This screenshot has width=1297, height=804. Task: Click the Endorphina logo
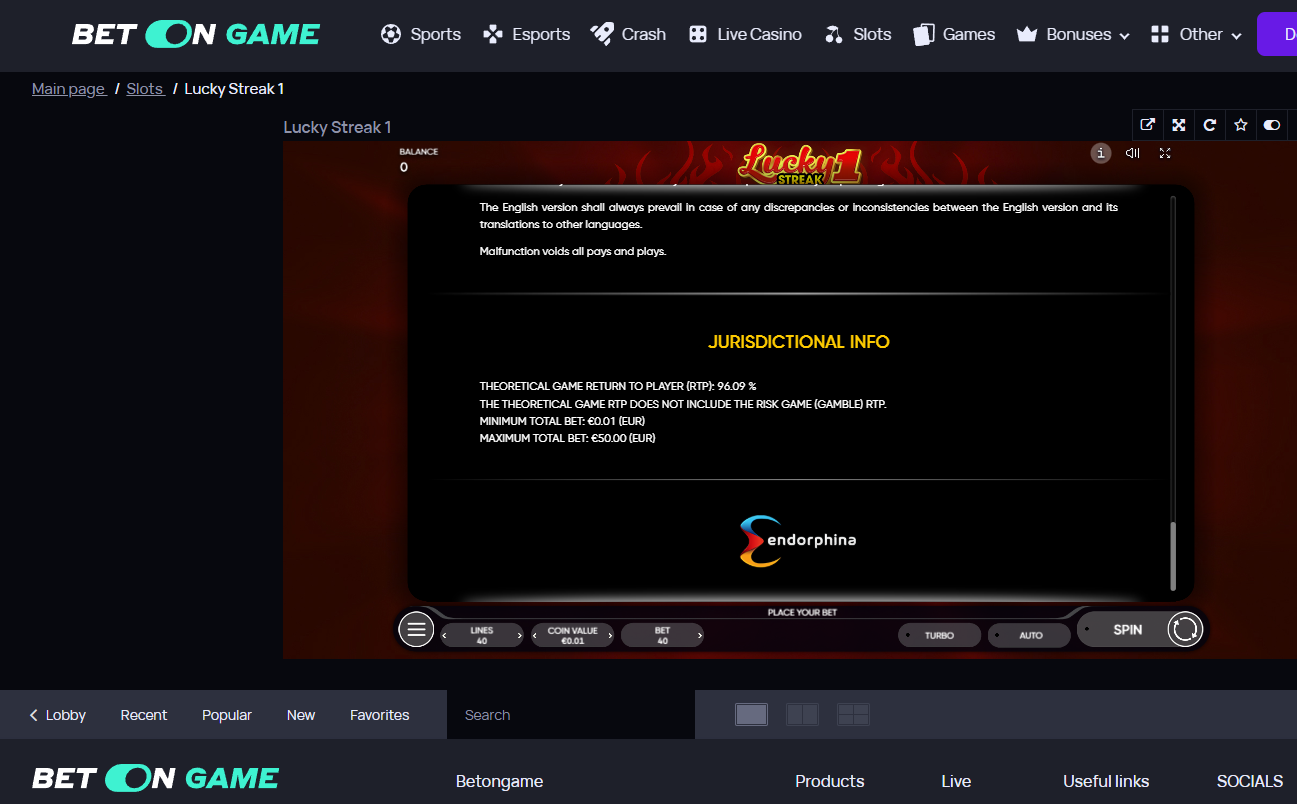(798, 541)
